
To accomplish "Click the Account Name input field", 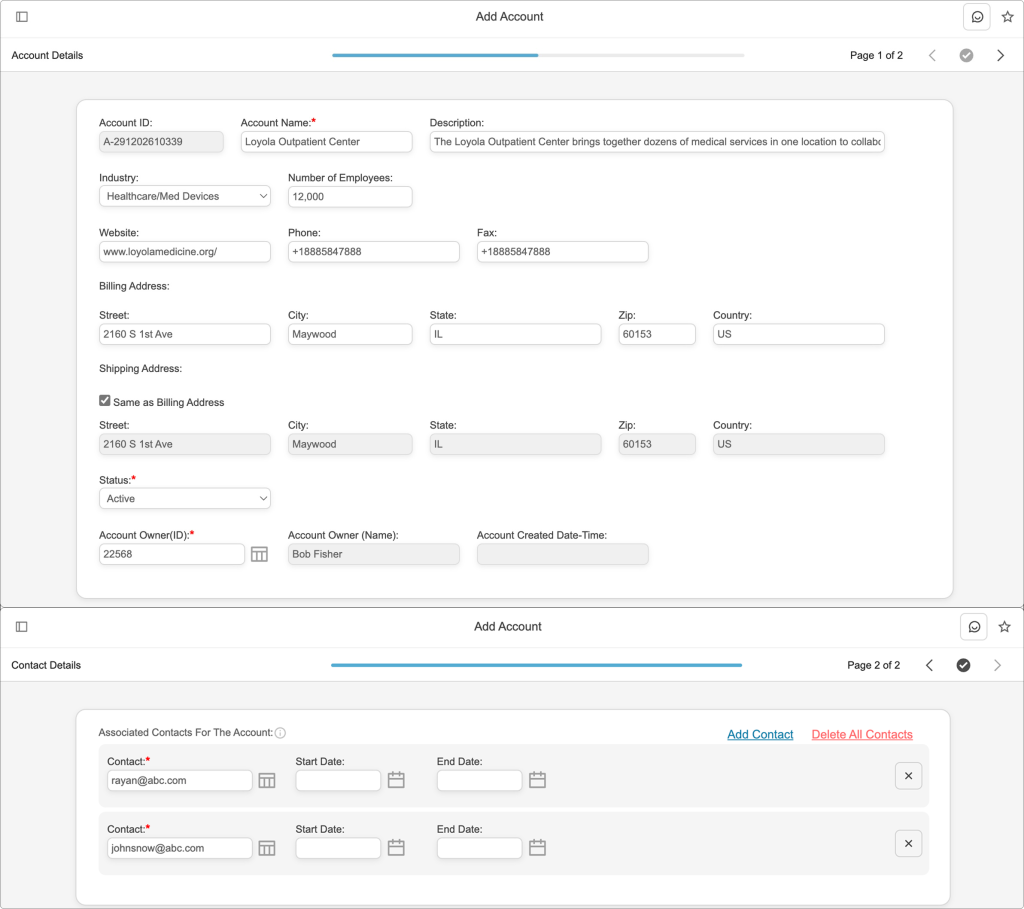I will pos(326,142).
